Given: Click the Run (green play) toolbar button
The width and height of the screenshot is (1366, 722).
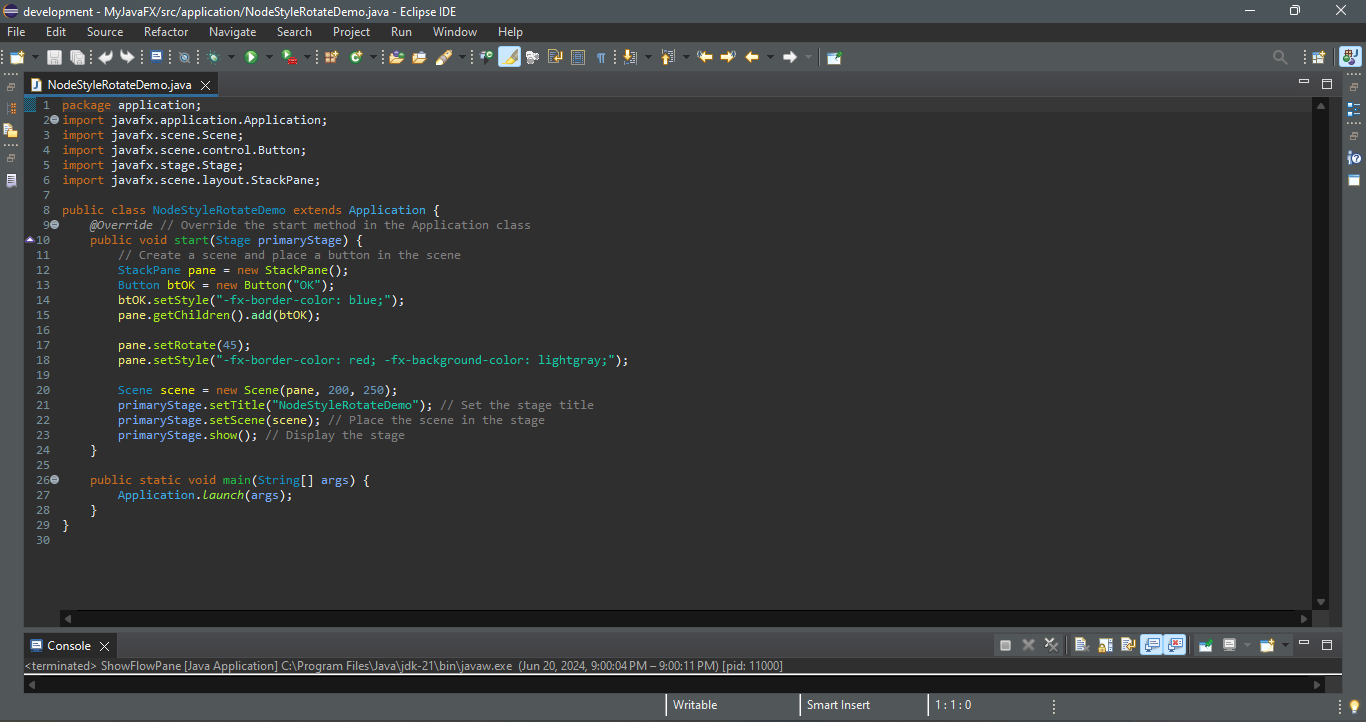Looking at the screenshot, I should (251, 57).
